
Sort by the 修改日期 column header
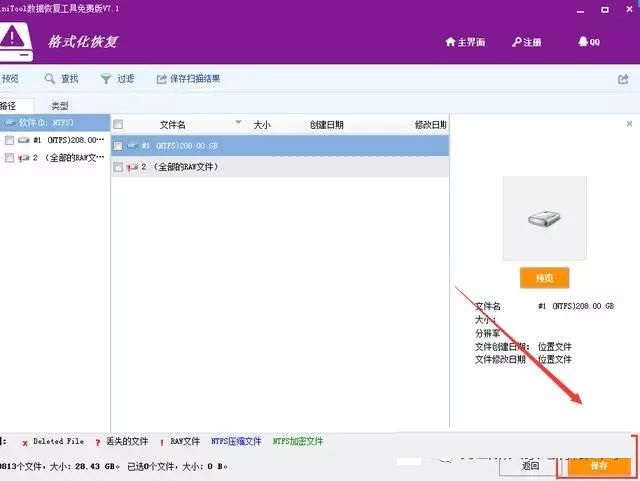(431, 125)
